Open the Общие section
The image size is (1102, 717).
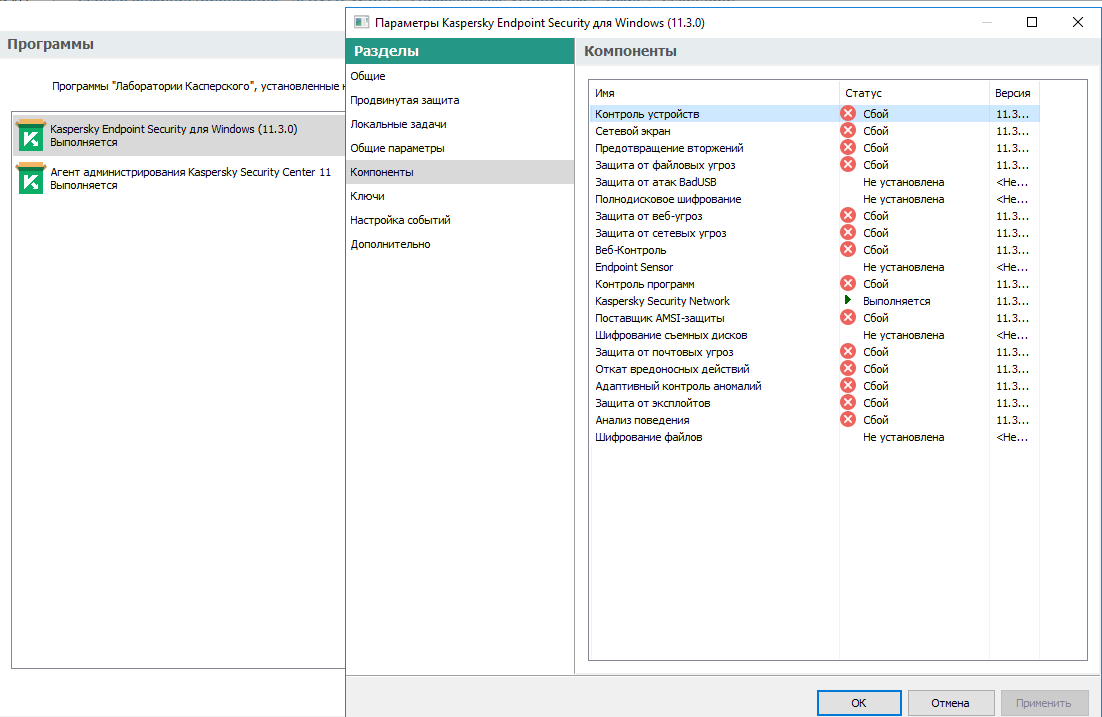pyautogui.click(x=460, y=76)
